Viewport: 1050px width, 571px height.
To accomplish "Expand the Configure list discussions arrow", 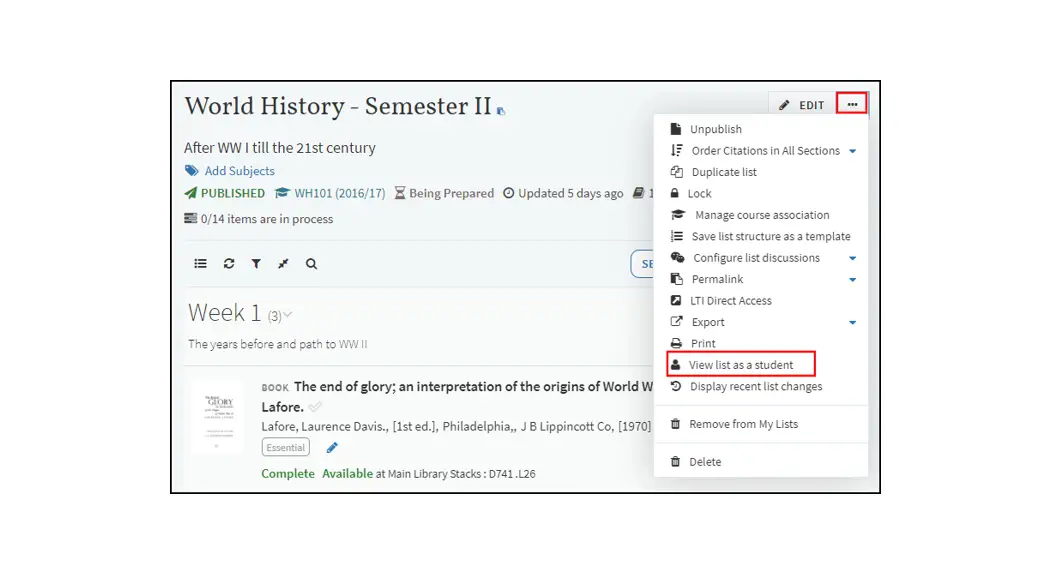I will tap(852, 258).
